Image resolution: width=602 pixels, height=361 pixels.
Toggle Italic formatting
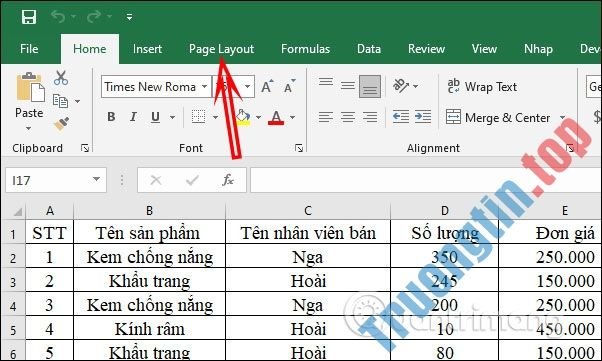point(133,117)
